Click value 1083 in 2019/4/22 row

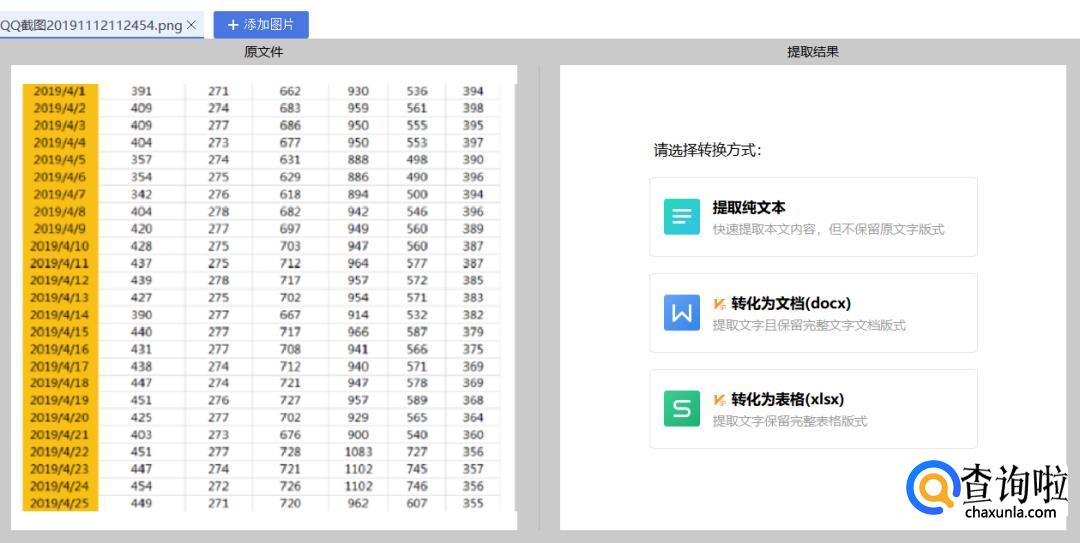[358, 452]
